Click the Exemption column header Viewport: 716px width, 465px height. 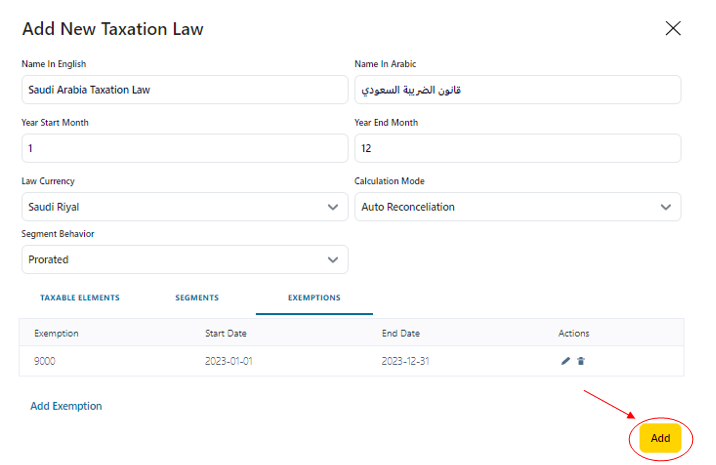pos(56,333)
